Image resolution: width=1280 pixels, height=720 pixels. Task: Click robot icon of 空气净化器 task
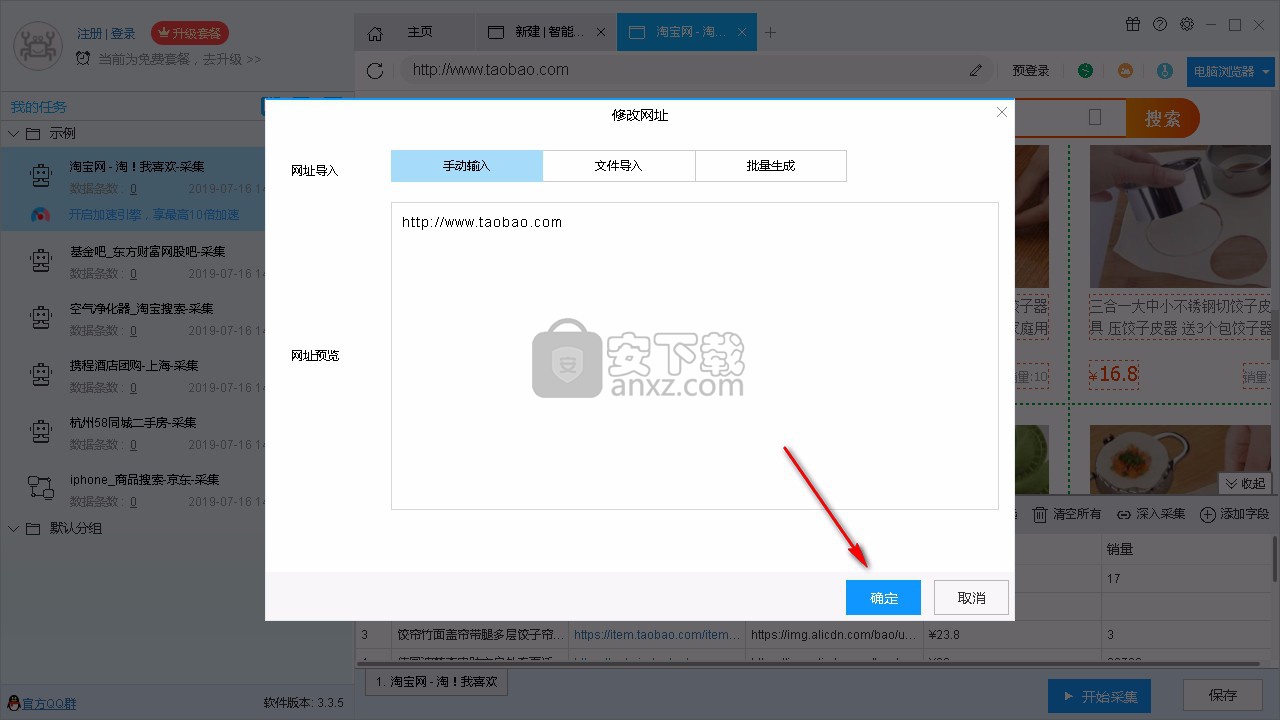pos(40,319)
